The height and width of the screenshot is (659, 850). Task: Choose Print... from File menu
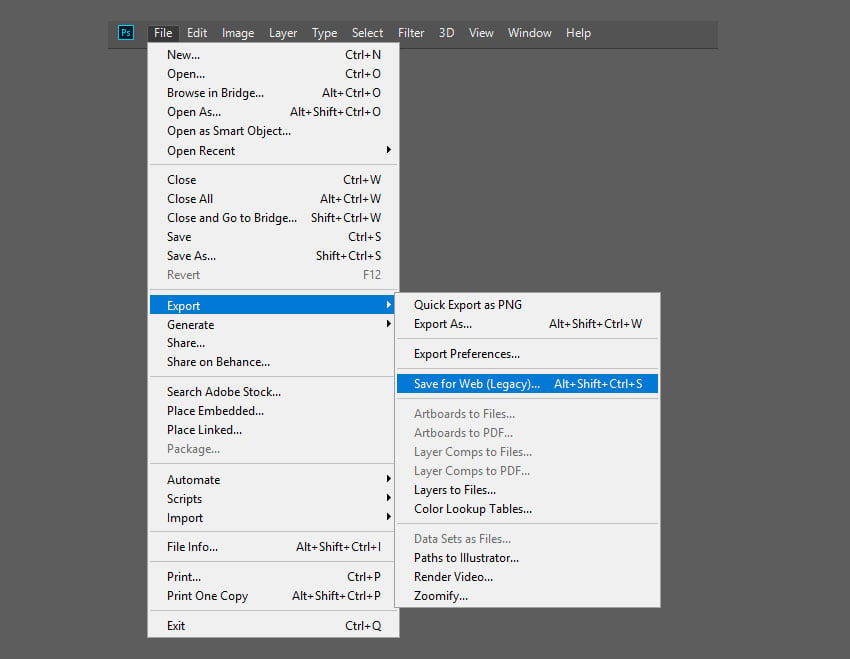274,577
